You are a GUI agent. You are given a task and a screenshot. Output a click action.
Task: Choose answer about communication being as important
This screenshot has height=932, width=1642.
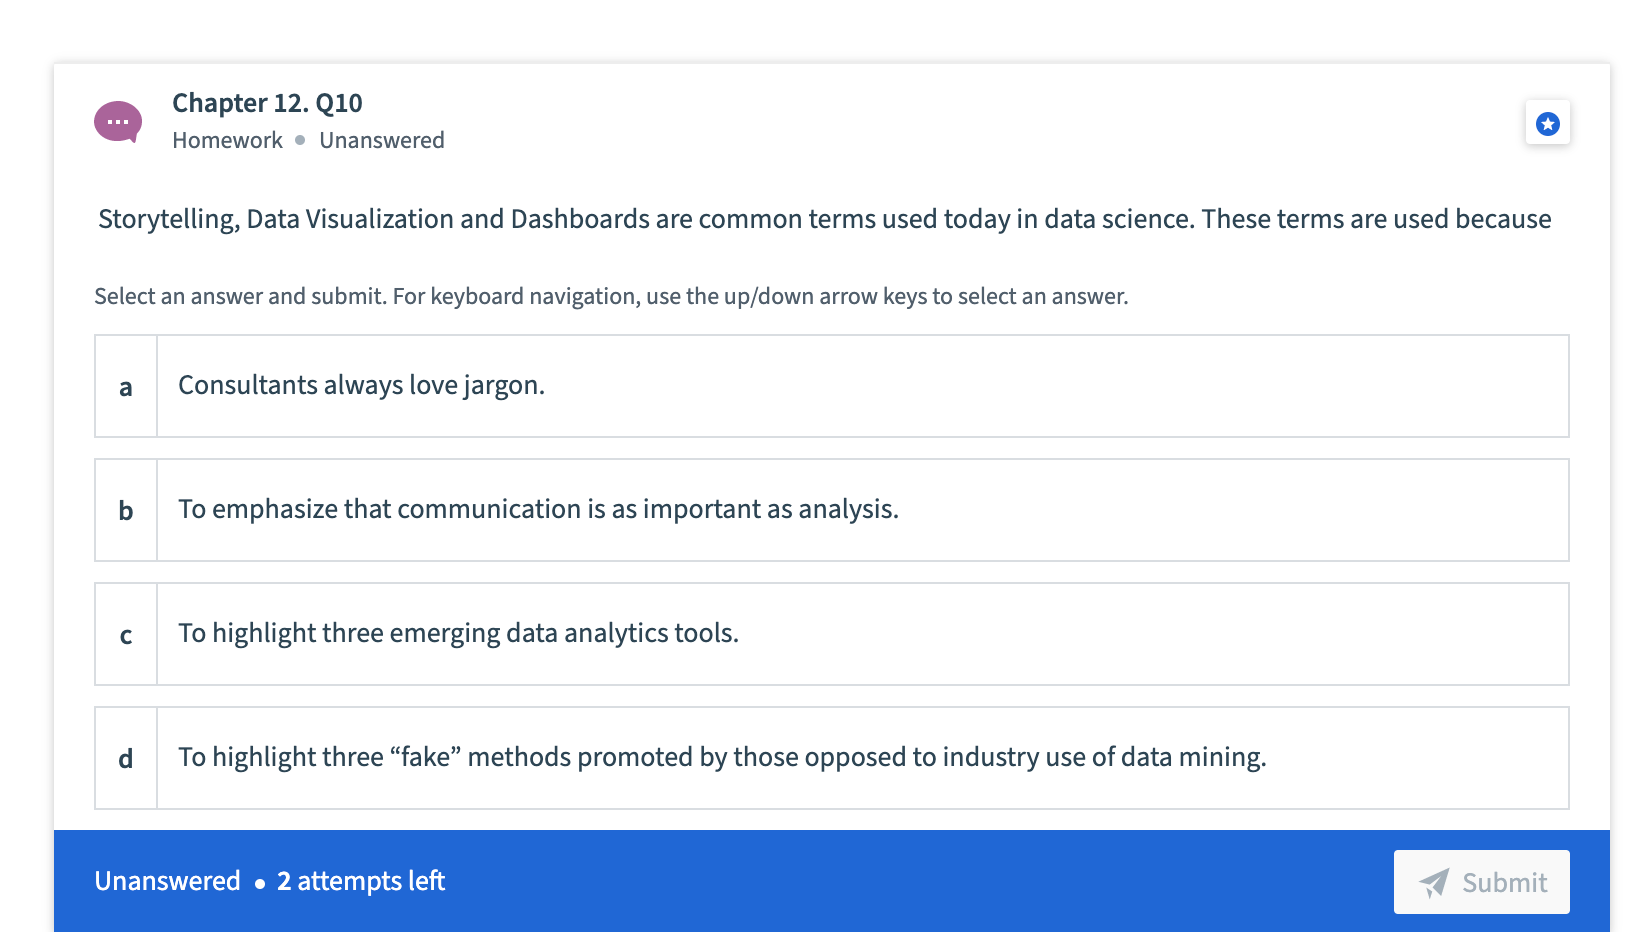coord(538,510)
